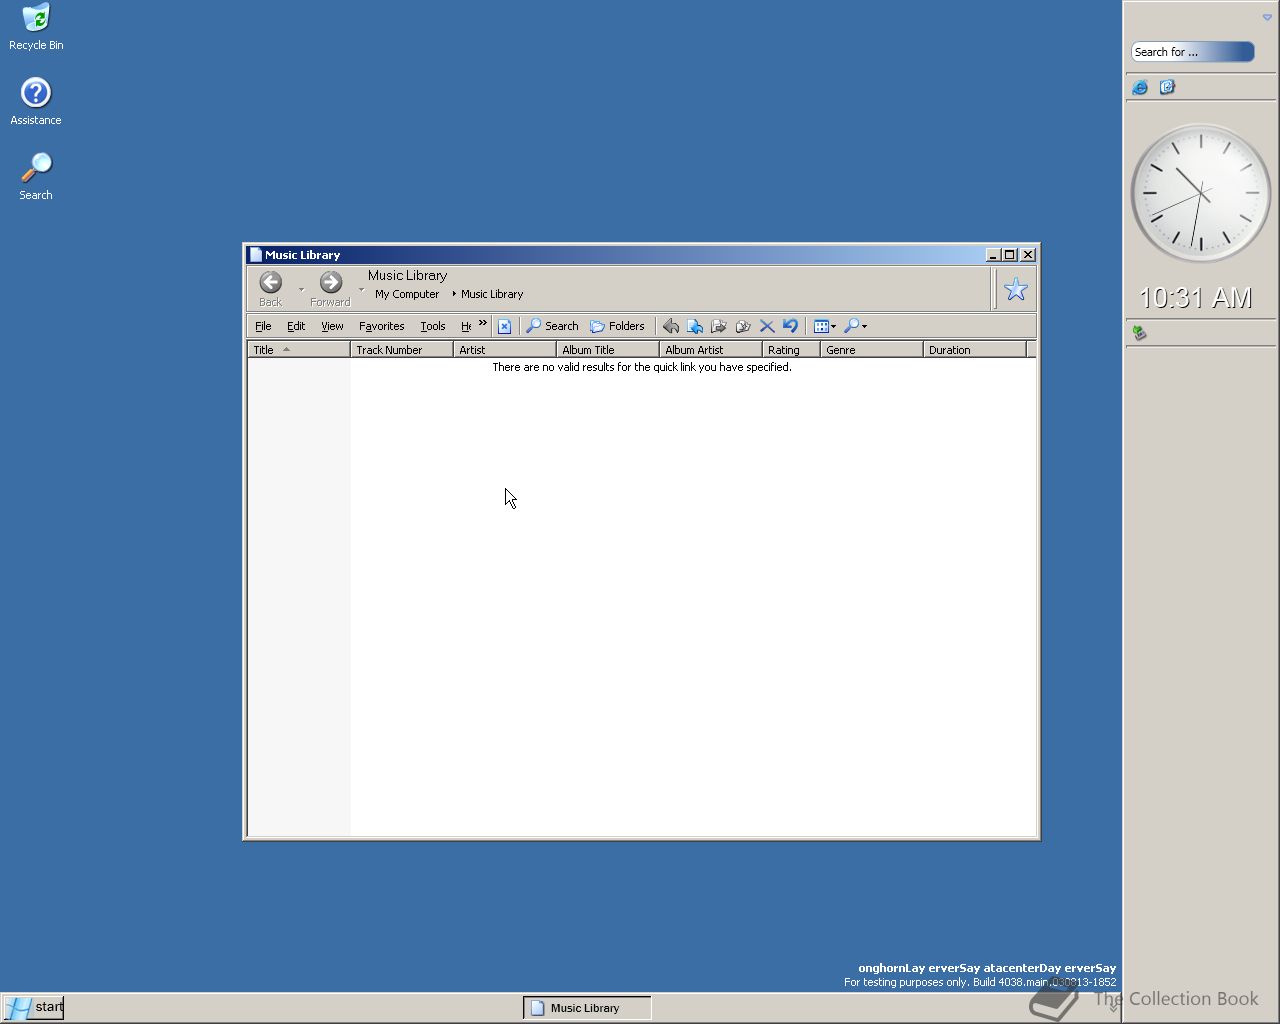Click the sidebar Search for field
The image size is (1280, 1024).
1192,52
